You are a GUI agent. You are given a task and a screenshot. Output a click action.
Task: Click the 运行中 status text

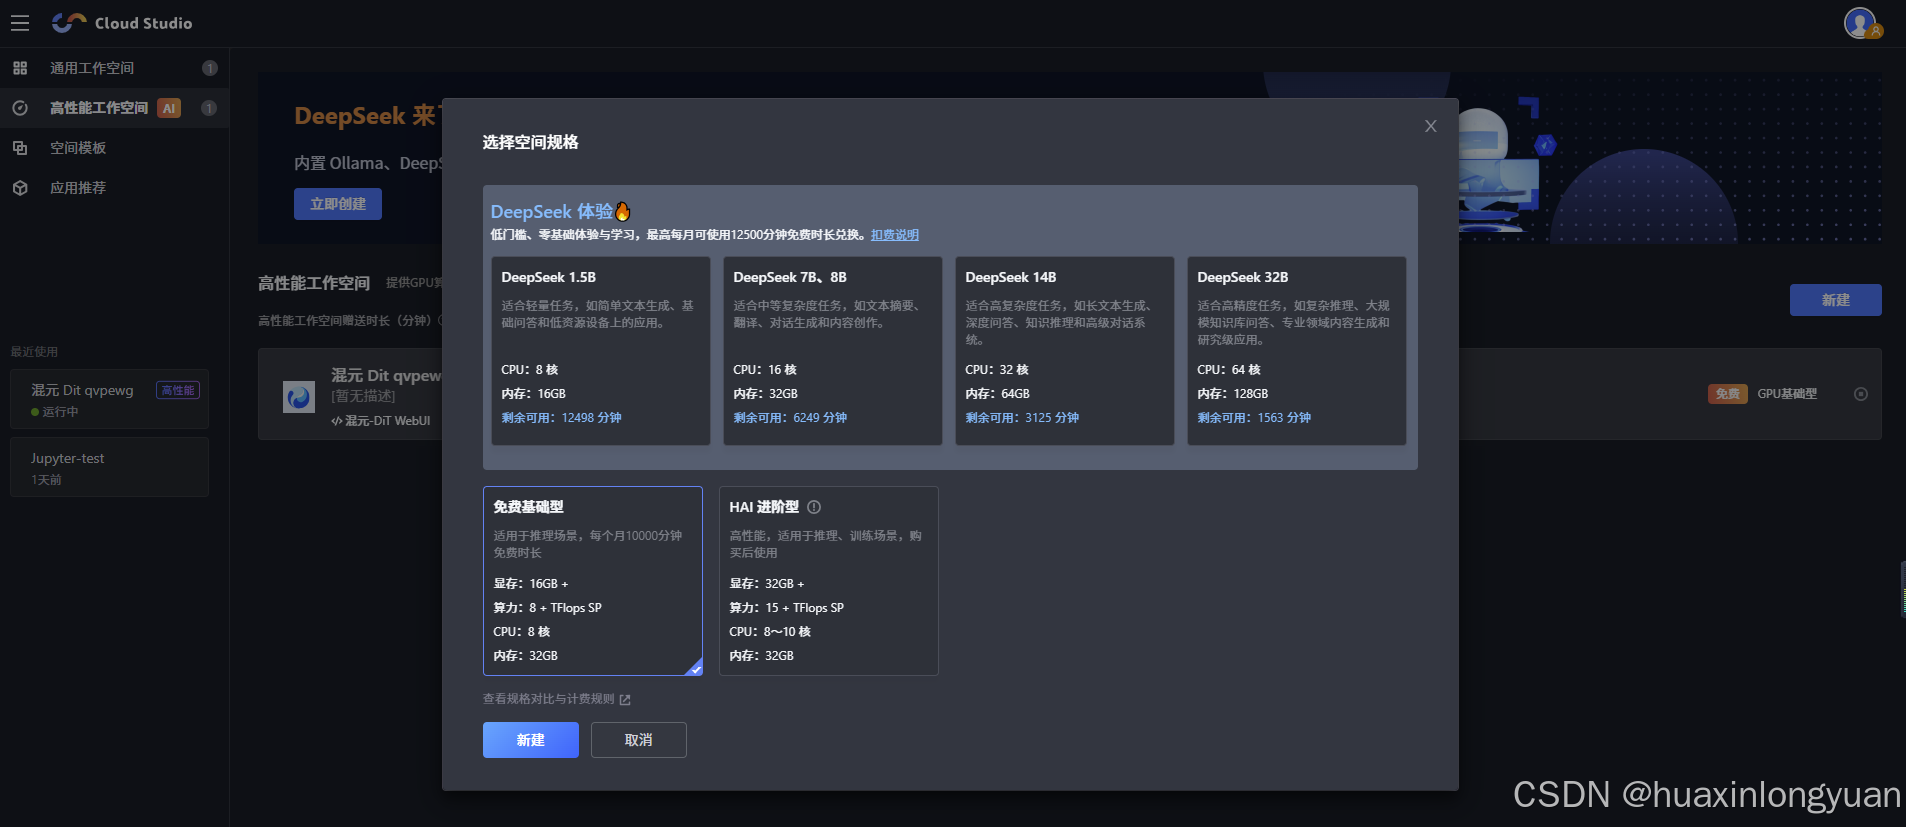click(60, 412)
